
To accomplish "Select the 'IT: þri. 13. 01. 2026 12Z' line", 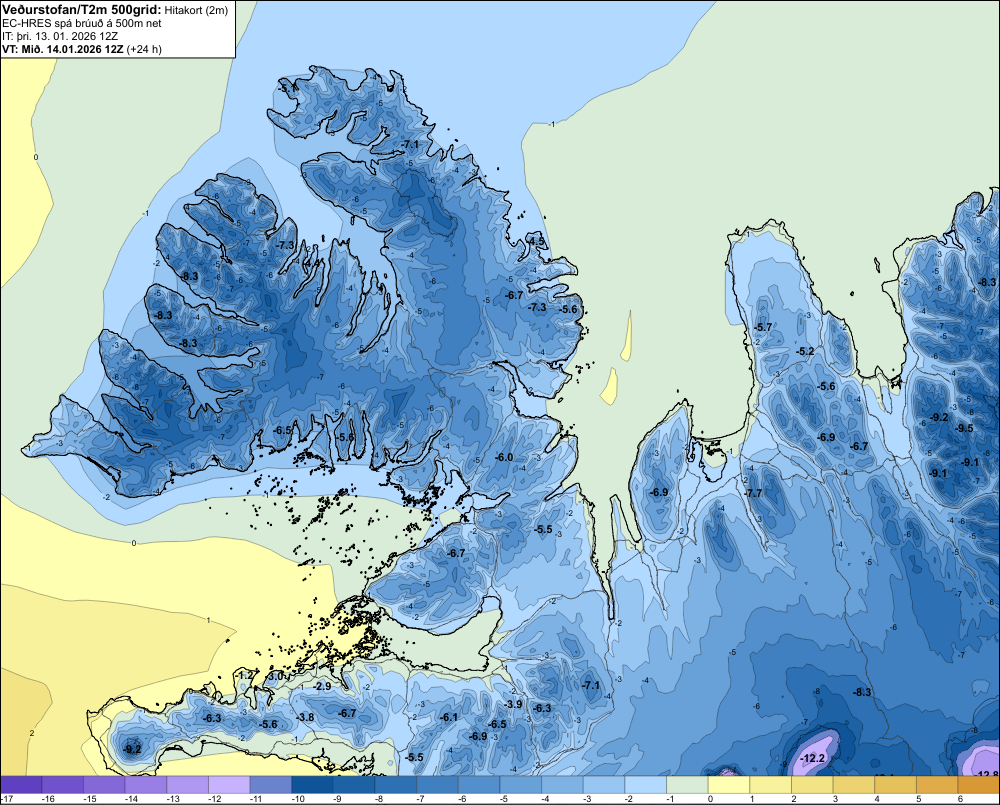I will click(x=60, y=36).
